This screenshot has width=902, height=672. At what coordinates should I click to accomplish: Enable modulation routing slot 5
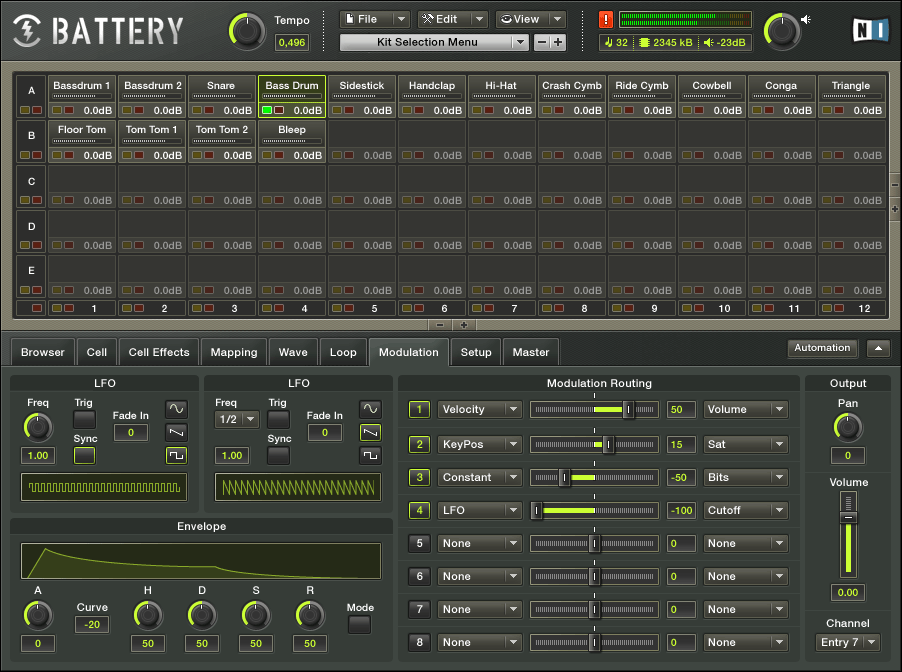(419, 543)
